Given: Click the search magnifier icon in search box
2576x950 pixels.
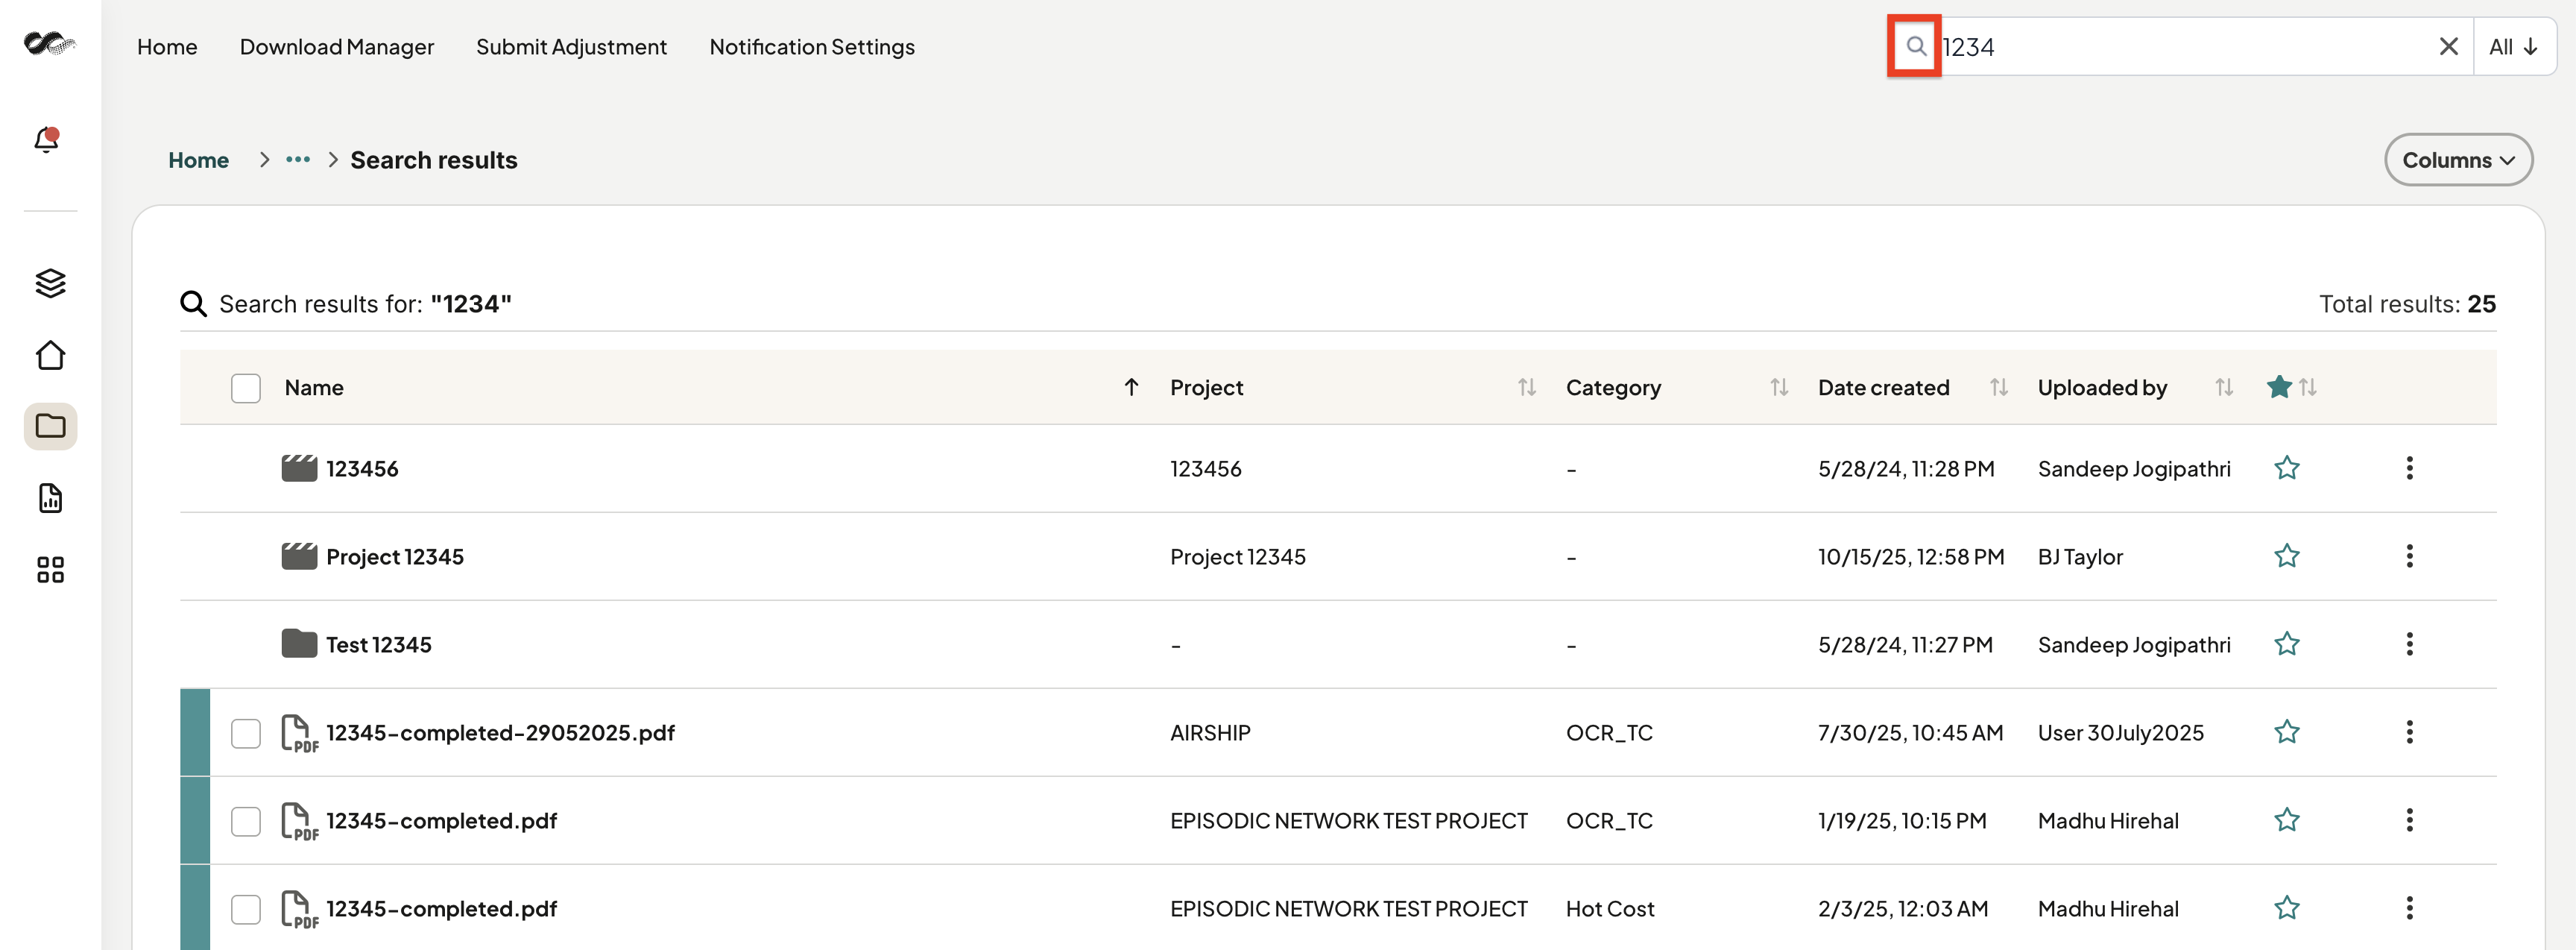Looking at the screenshot, I should click(x=1915, y=46).
